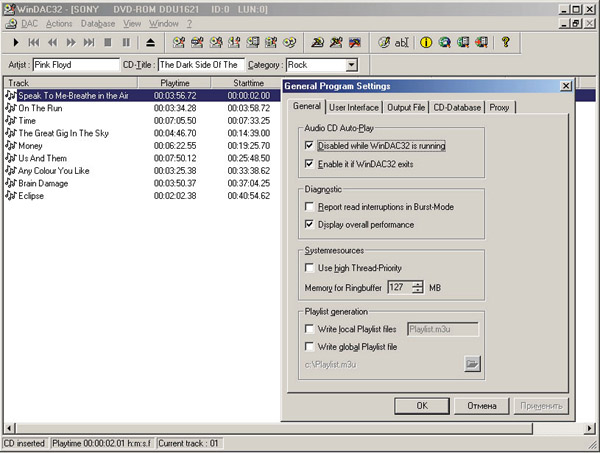Click the horizontal scrollbar's left arrow
This screenshot has width=600, height=453.
pos(10,428)
